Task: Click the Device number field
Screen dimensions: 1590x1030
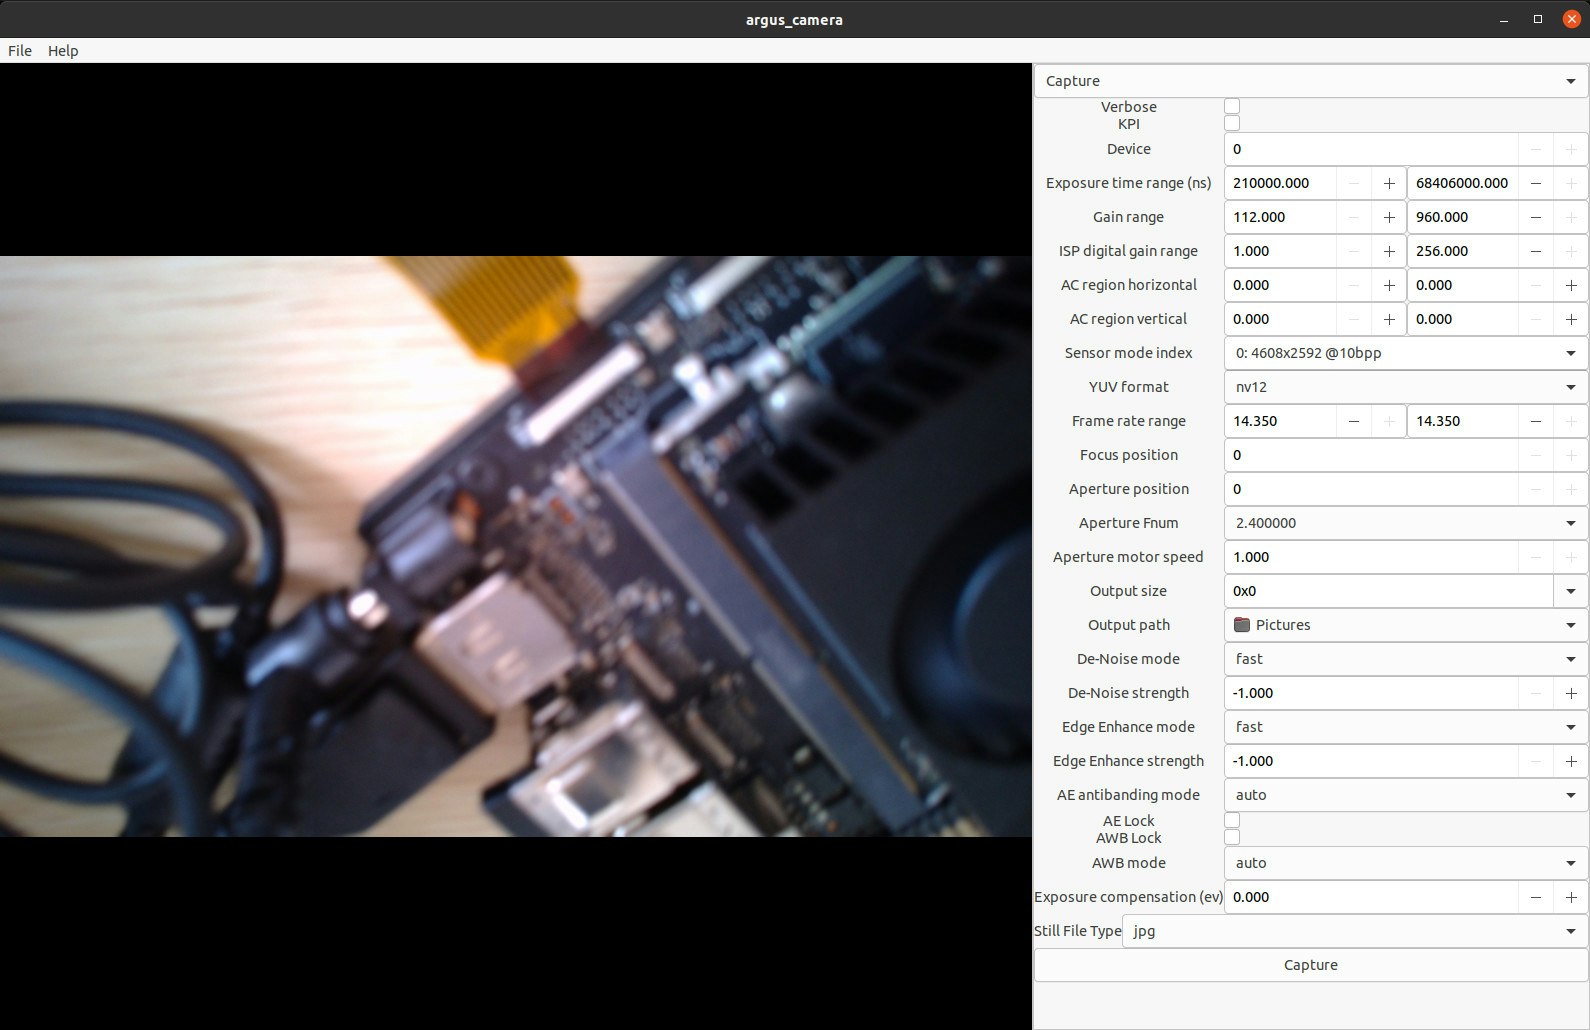Action: click(x=1371, y=149)
